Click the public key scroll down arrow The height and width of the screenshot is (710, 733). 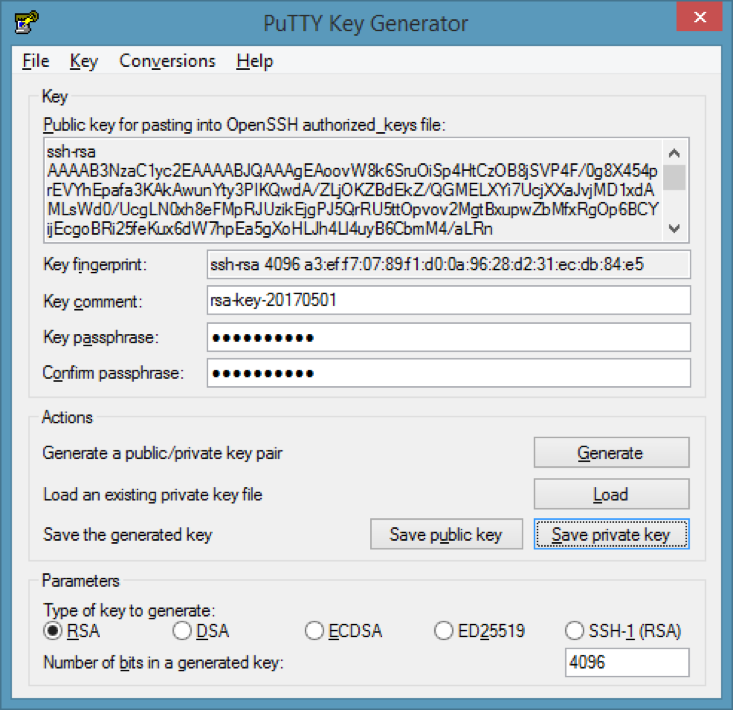pos(674,229)
